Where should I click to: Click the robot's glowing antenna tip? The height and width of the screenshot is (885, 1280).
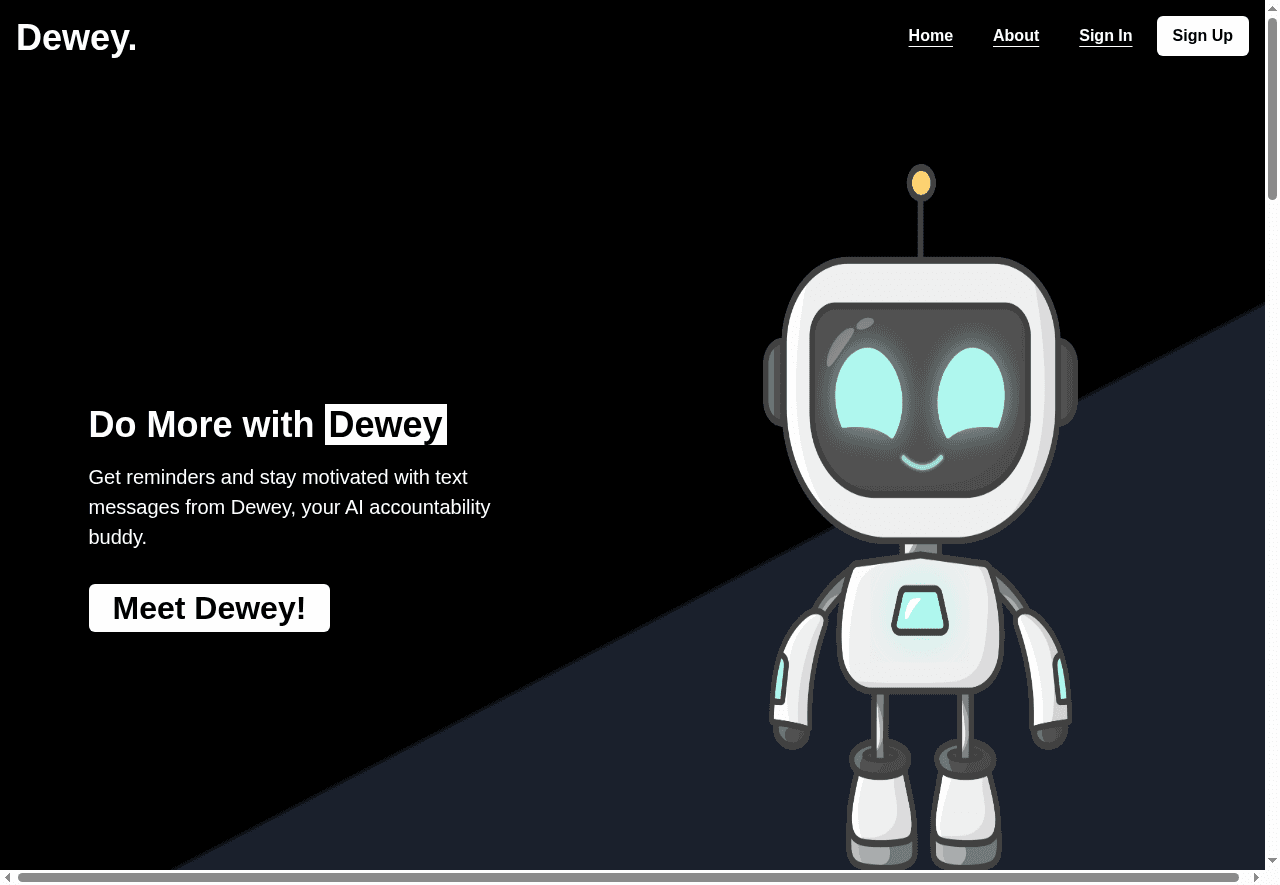[x=920, y=182]
